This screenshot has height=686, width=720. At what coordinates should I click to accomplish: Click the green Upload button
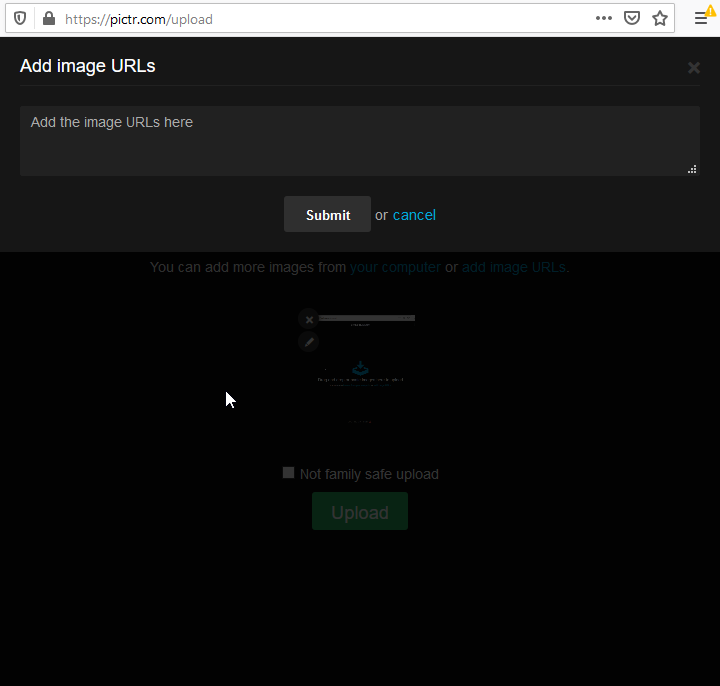pyautogui.click(x=360, y=511)
